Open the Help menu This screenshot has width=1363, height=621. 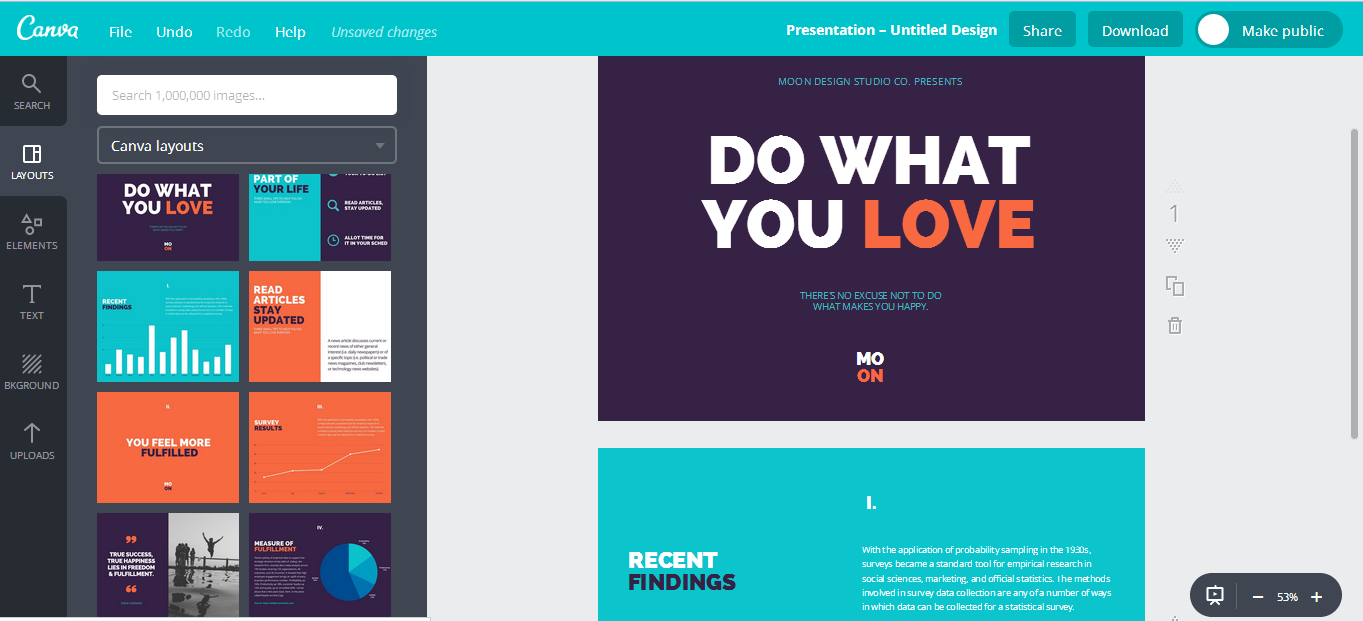pos(290,32)
